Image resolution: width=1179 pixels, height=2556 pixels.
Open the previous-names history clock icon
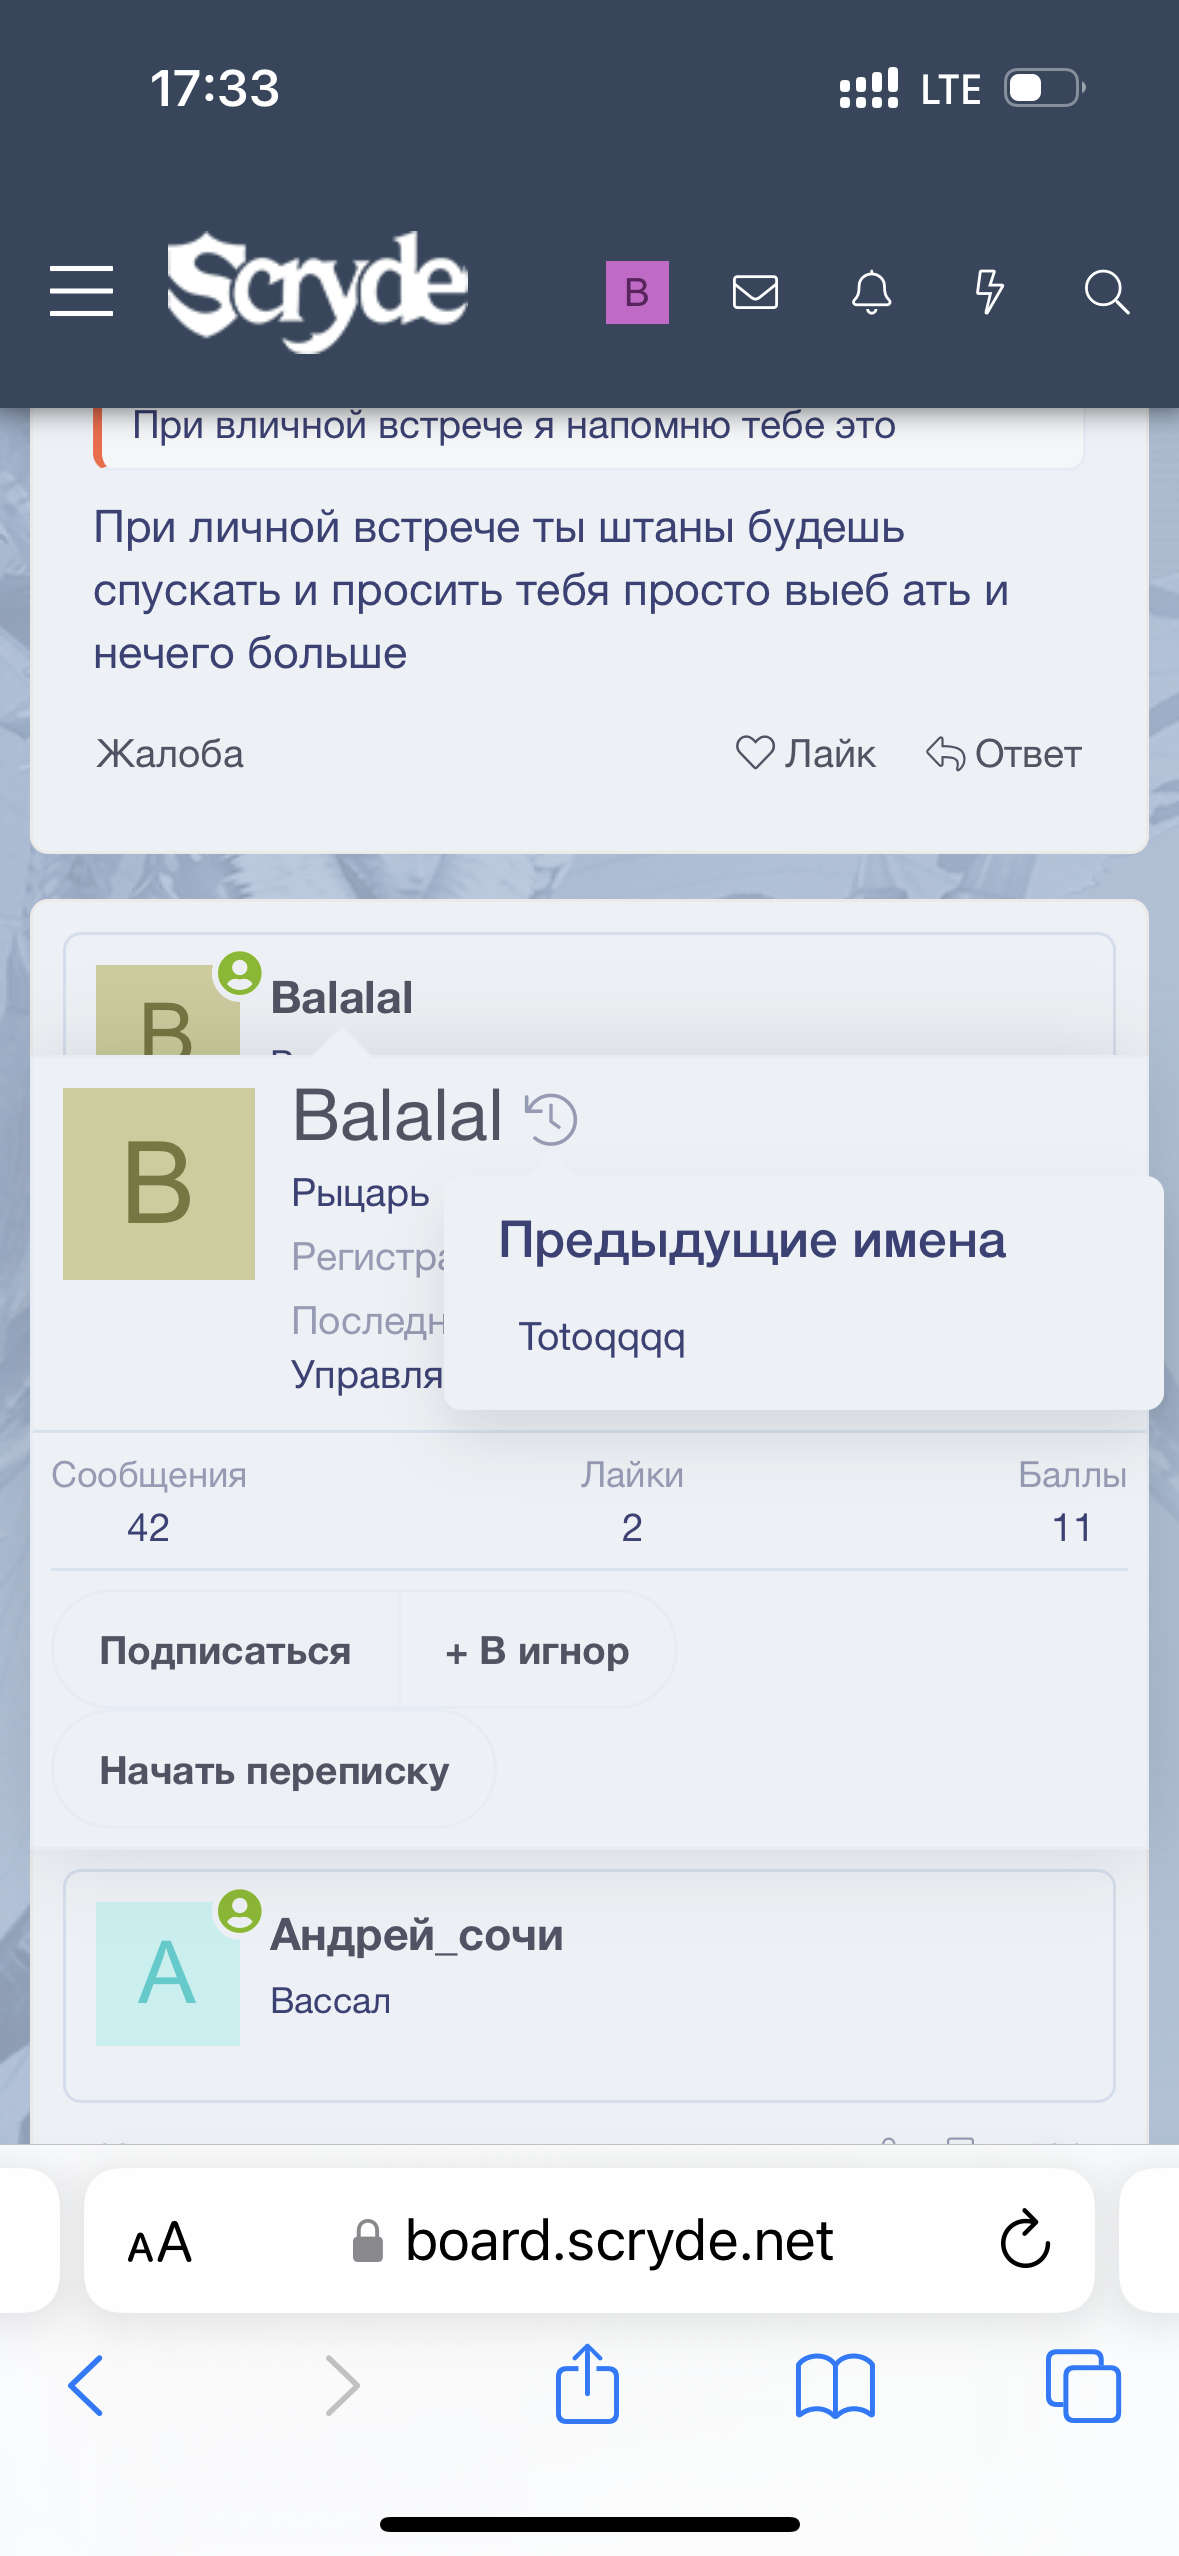point(551,1117)
